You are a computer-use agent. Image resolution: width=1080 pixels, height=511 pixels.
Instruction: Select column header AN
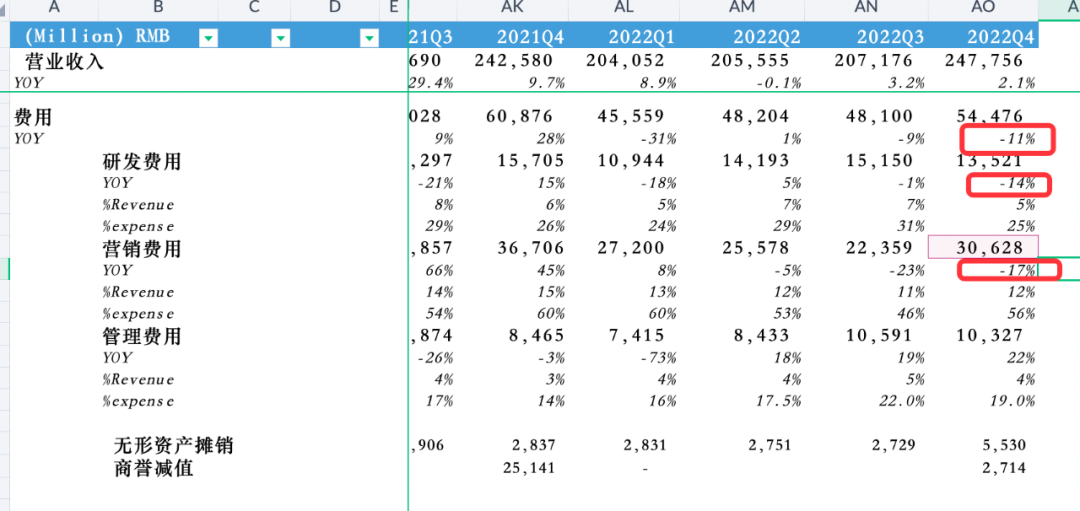pyautogui.click(x=866, y=8)
